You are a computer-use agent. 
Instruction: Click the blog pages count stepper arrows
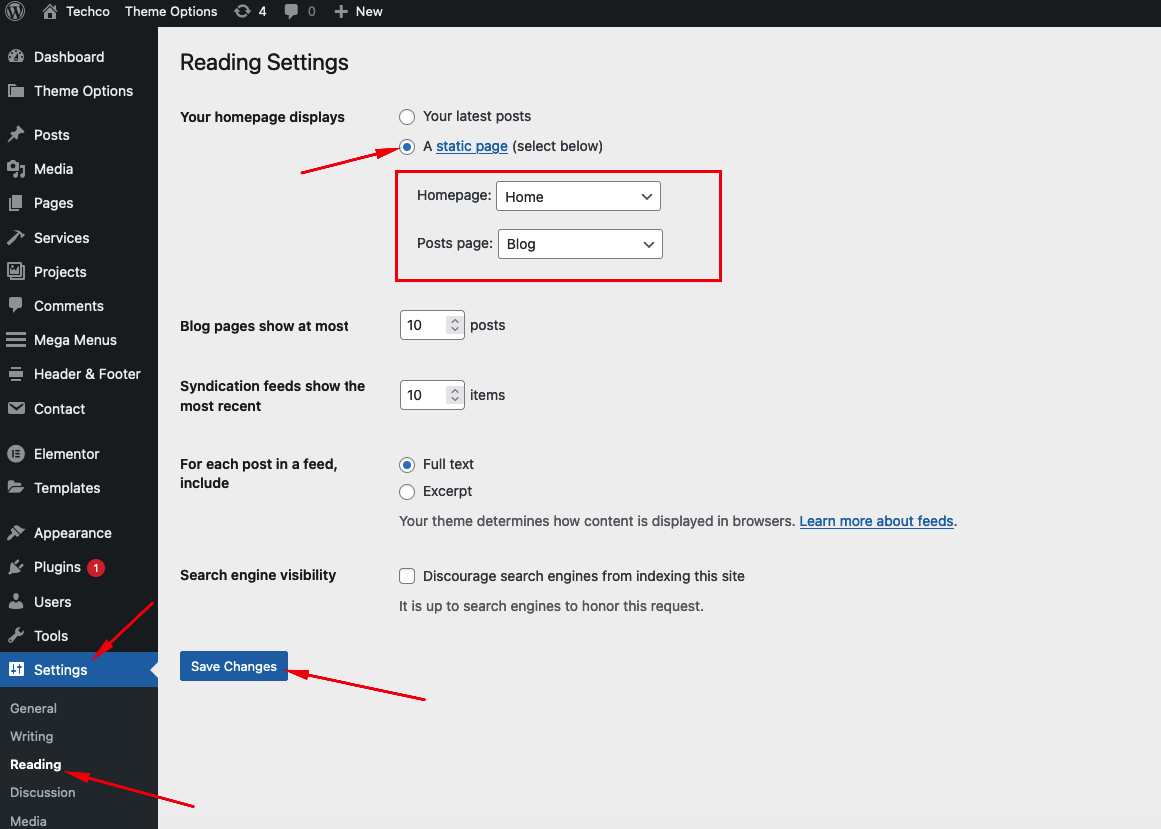click(x=455, y=325)
